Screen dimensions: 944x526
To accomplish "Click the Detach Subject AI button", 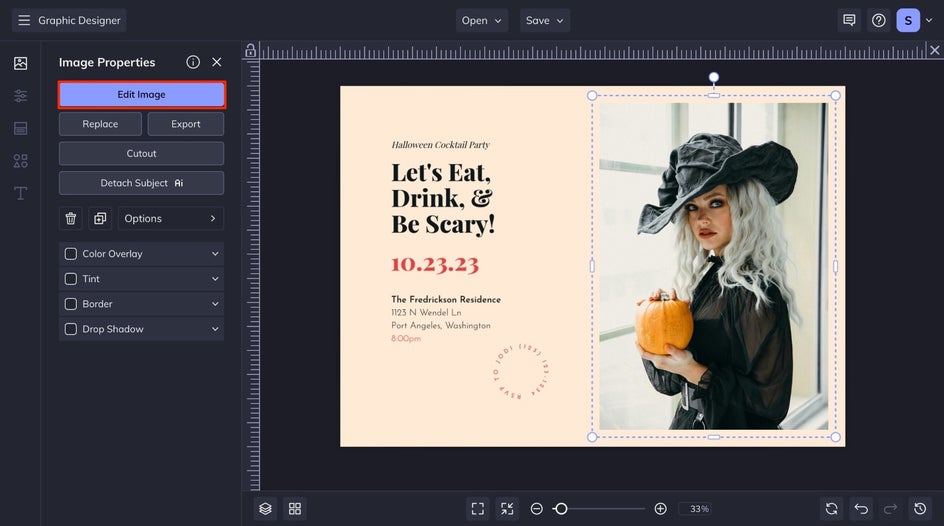I will tap(141, 183).
